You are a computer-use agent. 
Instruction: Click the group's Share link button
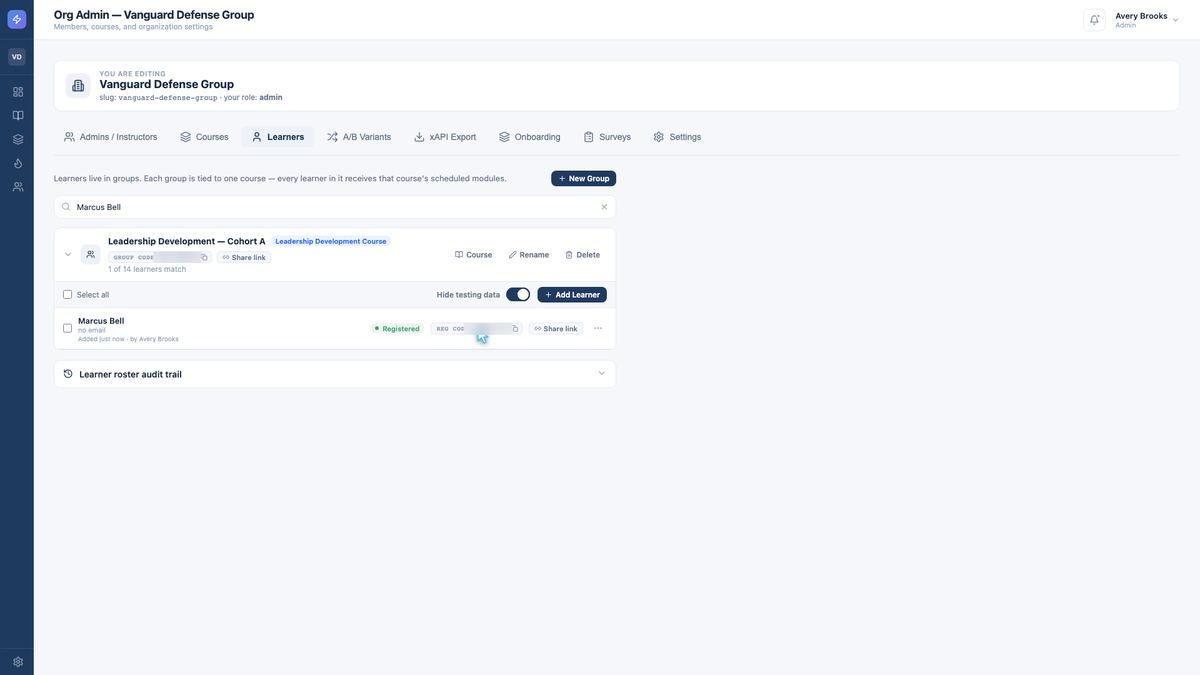244,257
